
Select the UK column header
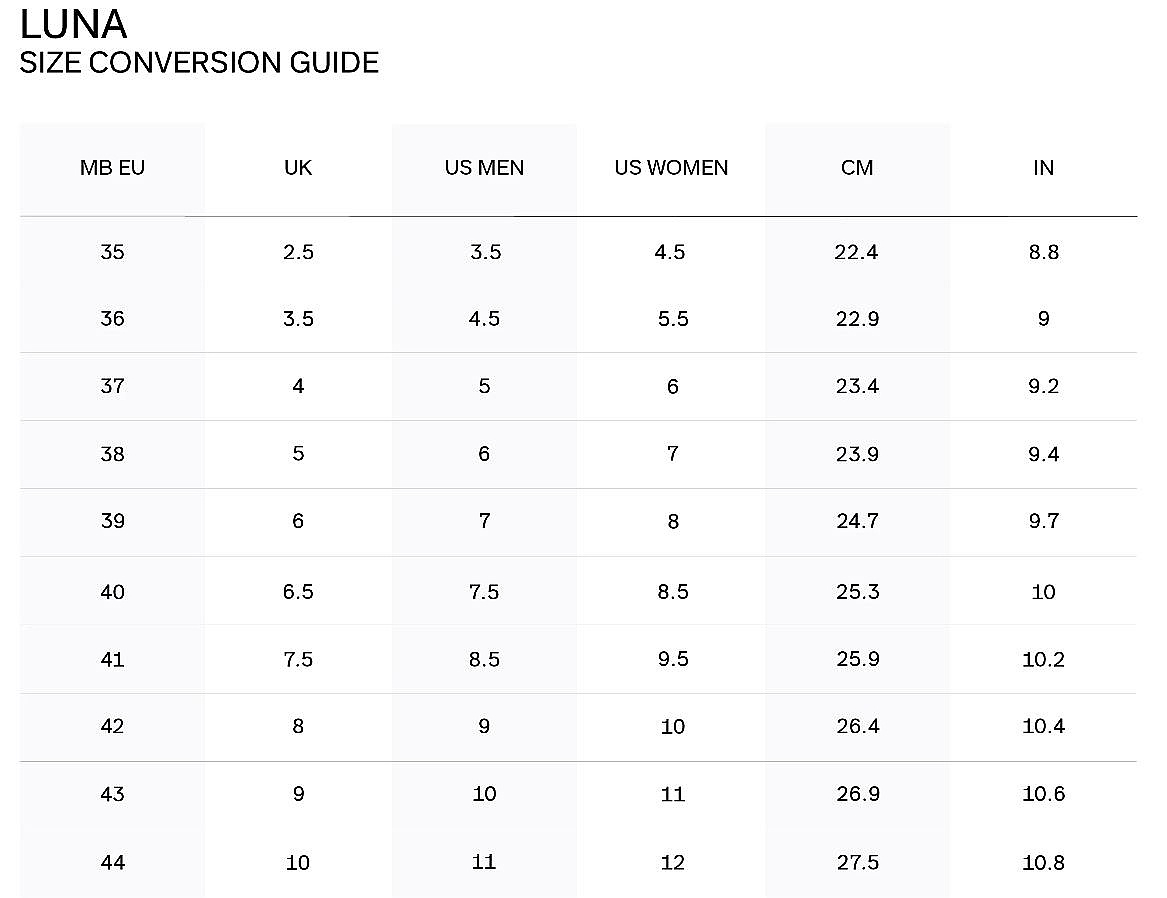coord(298,168)
